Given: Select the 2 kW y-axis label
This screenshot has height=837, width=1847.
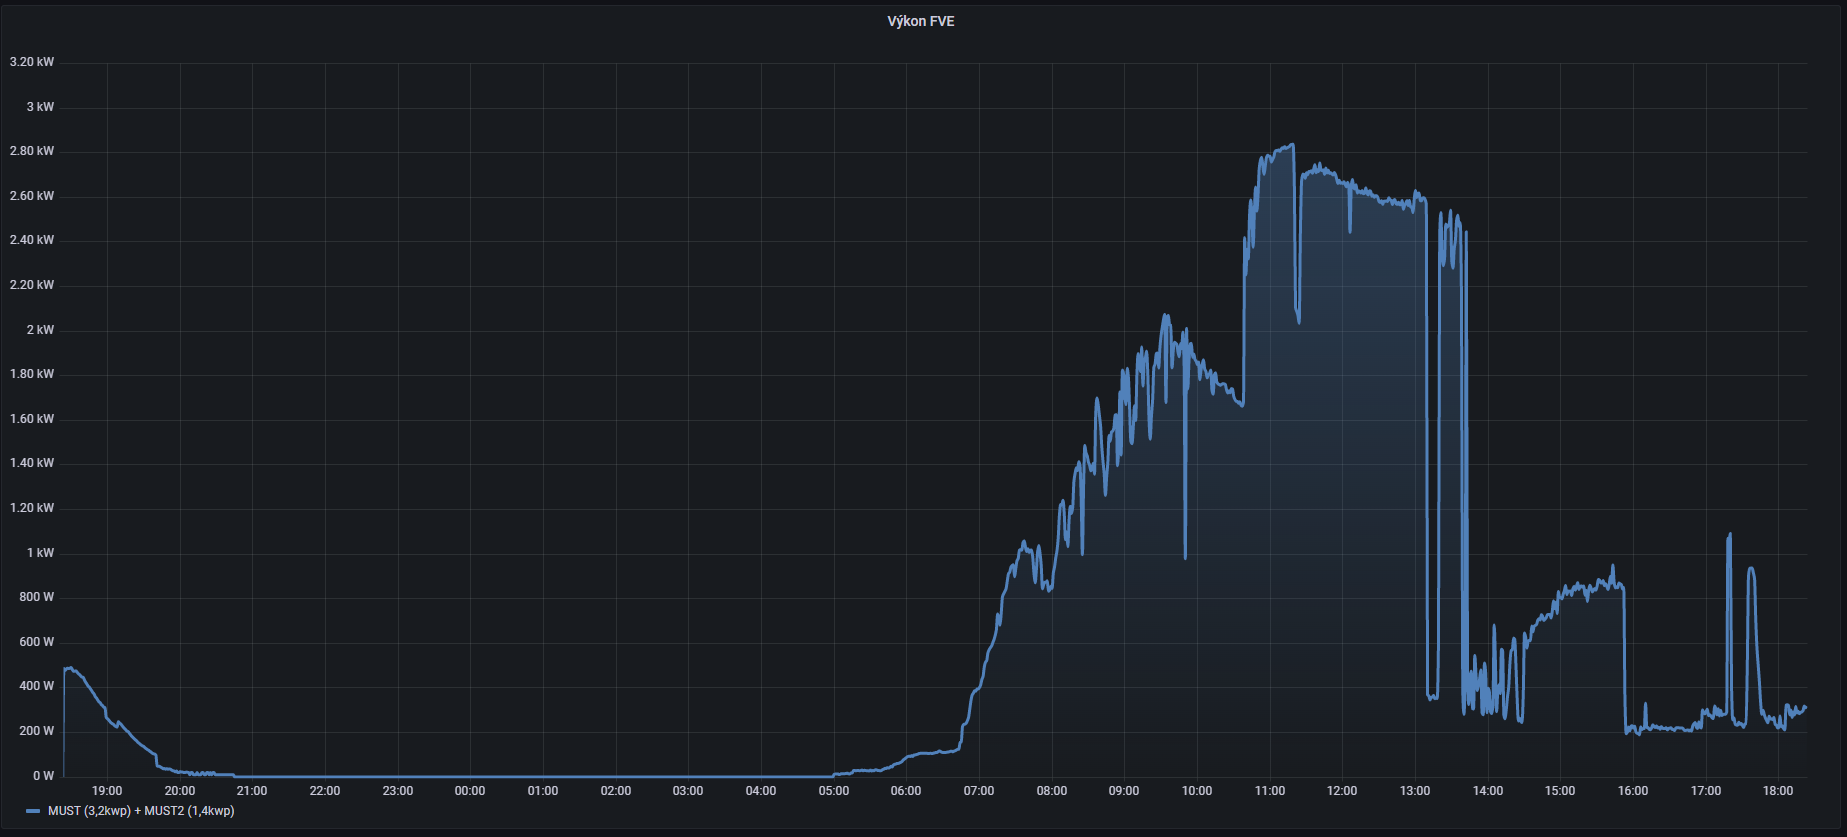Looking at the screenshot, I should (40, 330).
